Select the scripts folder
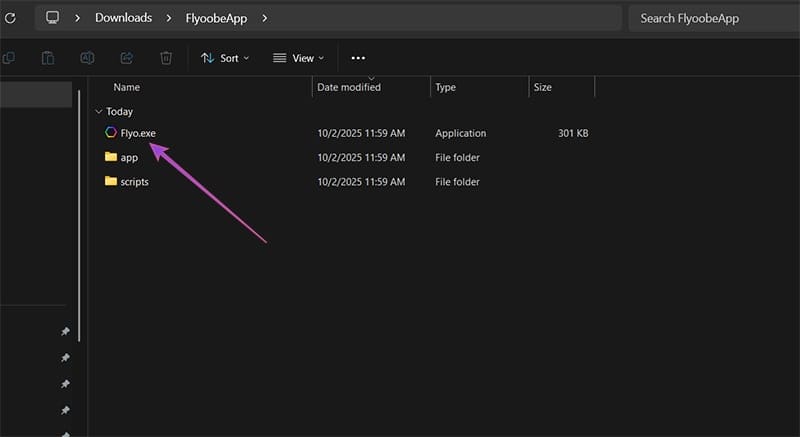 134,182
